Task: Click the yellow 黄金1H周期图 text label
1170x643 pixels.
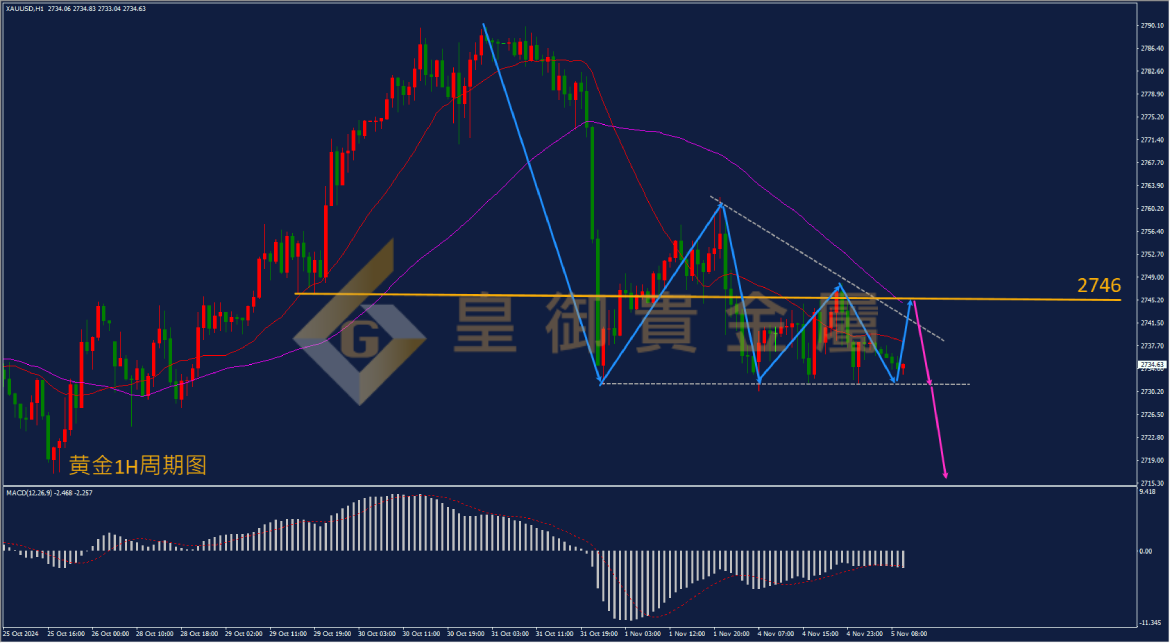Action: click(x=137, y=465)
